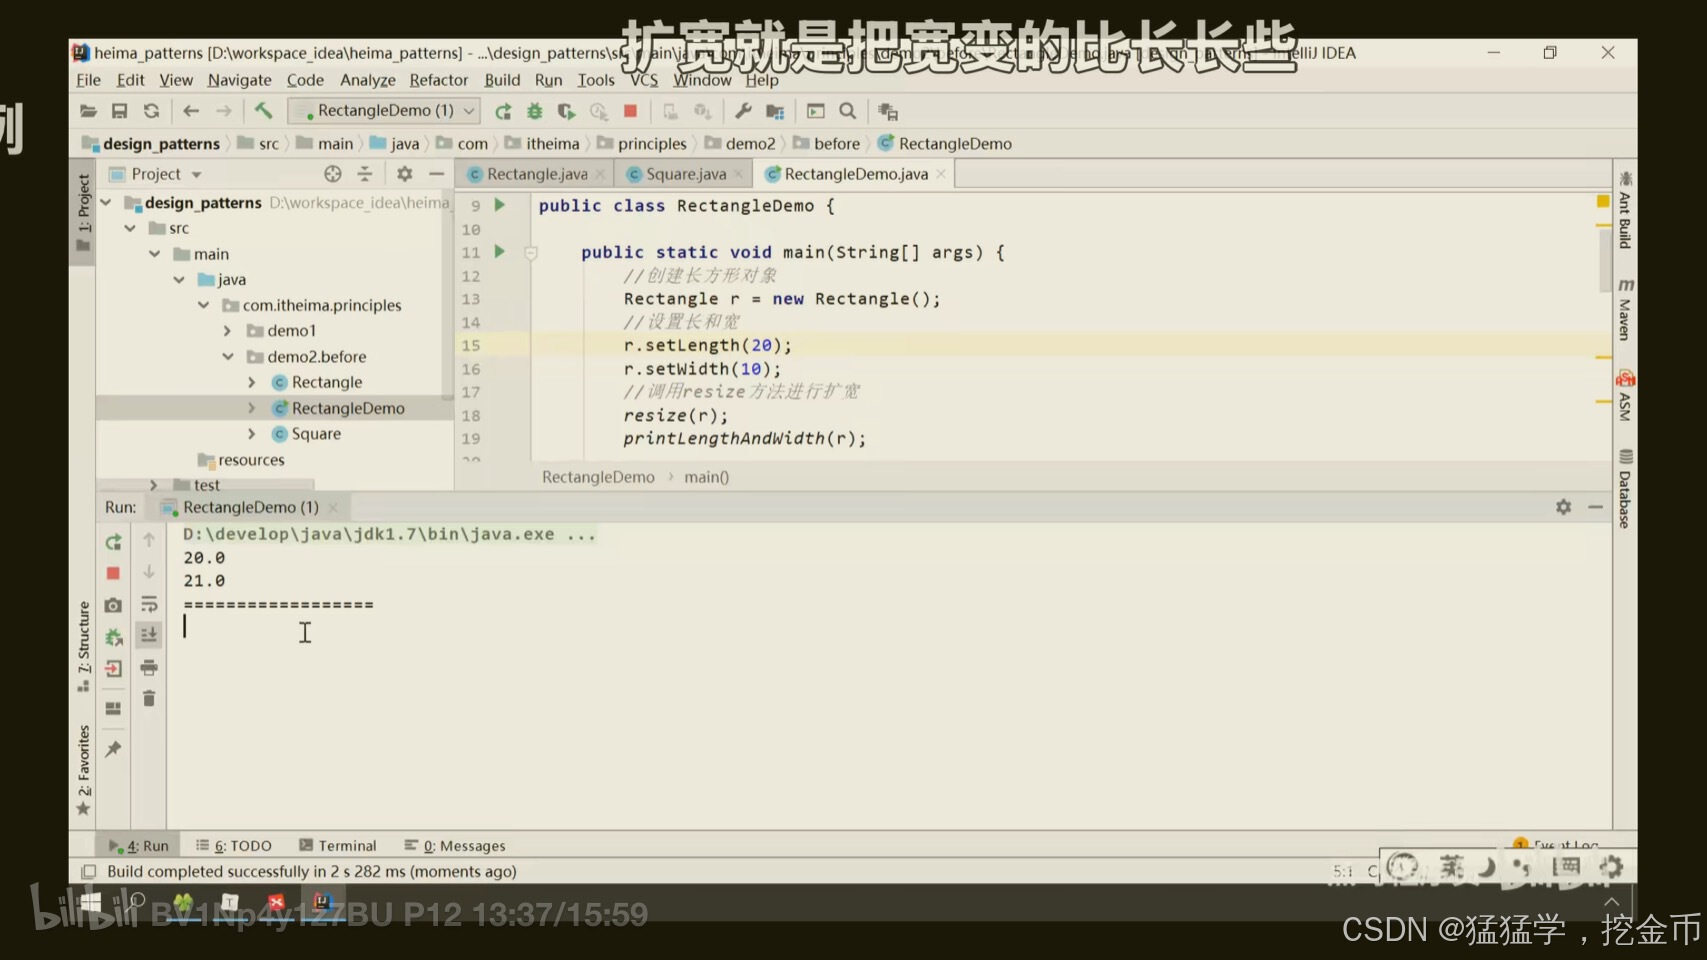Open Settings wrench icon
Screen dimensions: 1707x960
[x=743, y=111]
